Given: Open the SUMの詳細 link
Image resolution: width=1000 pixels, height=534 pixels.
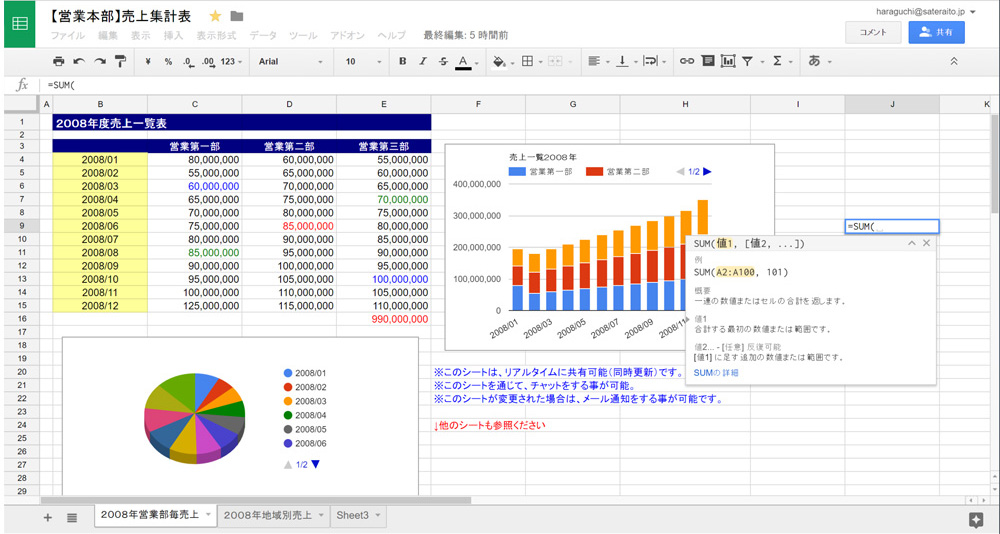Looking at the screenshot, I should 716,373.
